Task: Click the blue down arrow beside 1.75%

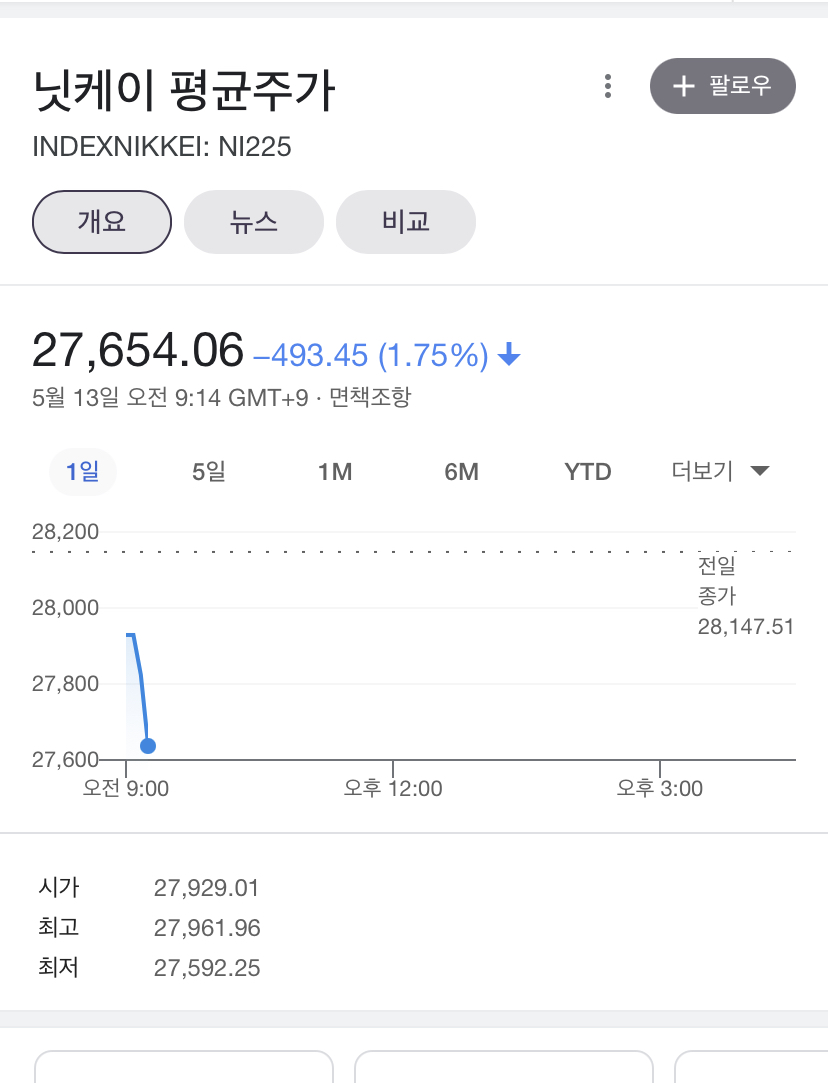Action: [x=509, y=354]
